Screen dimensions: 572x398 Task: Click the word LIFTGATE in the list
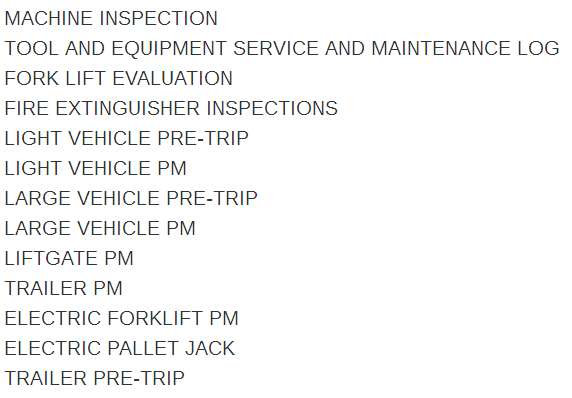tap(51, 258)
